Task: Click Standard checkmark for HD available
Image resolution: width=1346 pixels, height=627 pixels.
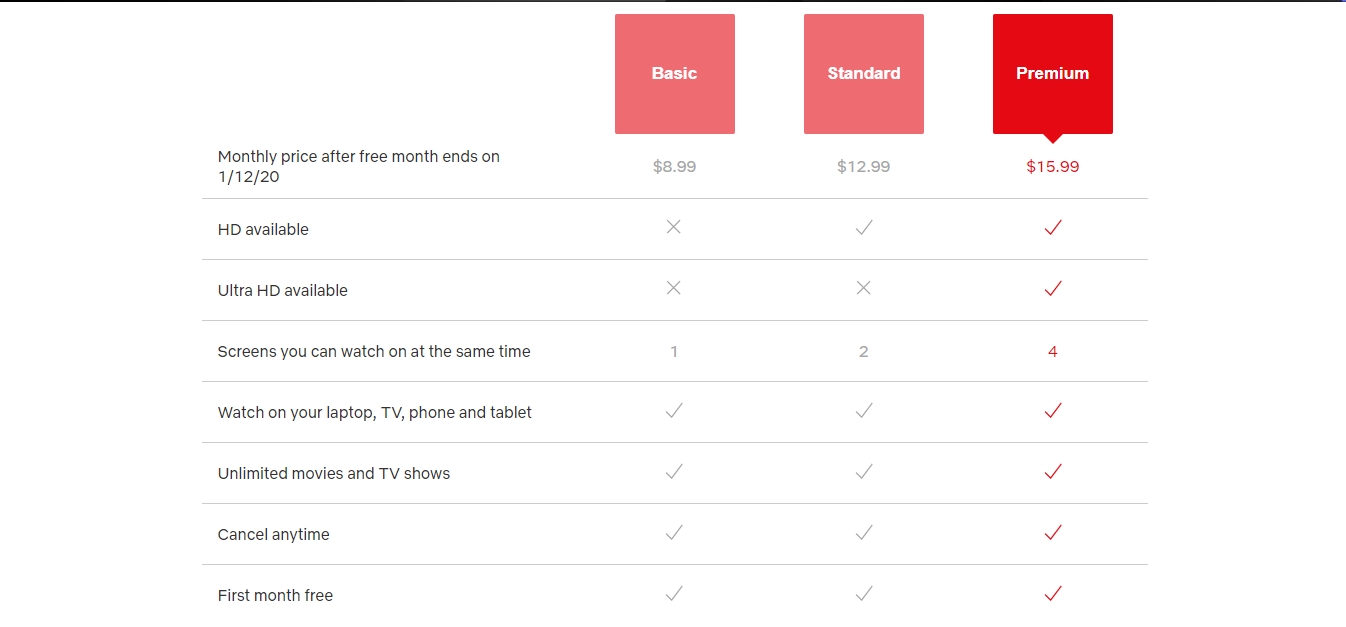Action: pyautogui.click(x=864, y=228)
